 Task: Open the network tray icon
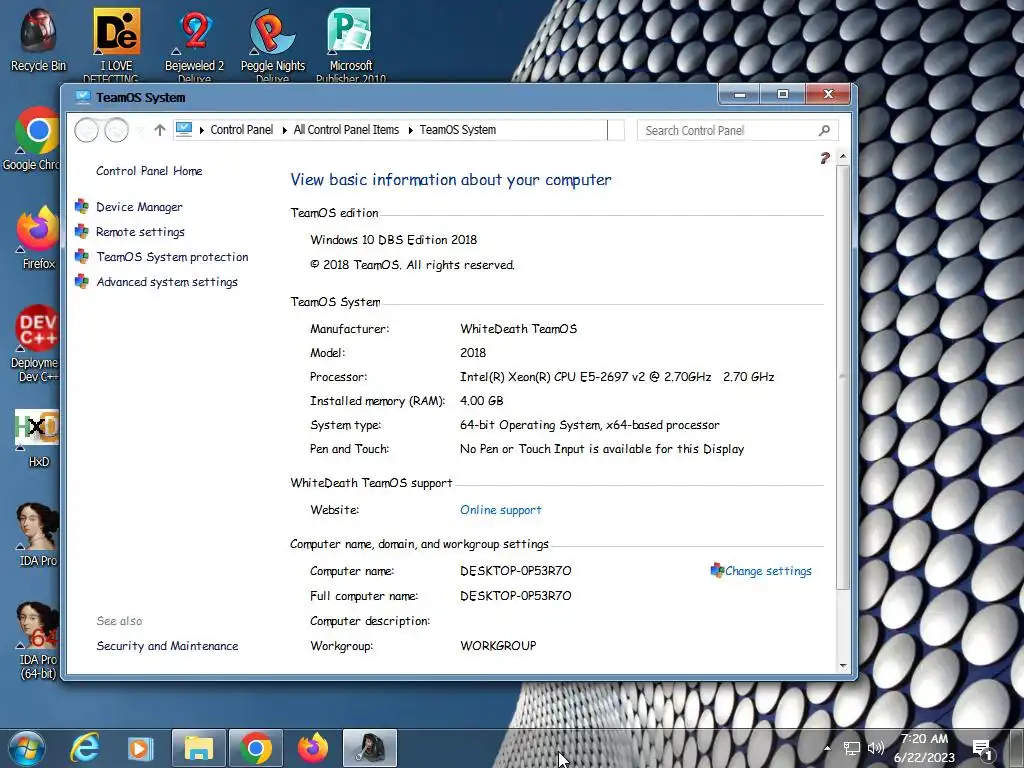click(x=852, y=748)
